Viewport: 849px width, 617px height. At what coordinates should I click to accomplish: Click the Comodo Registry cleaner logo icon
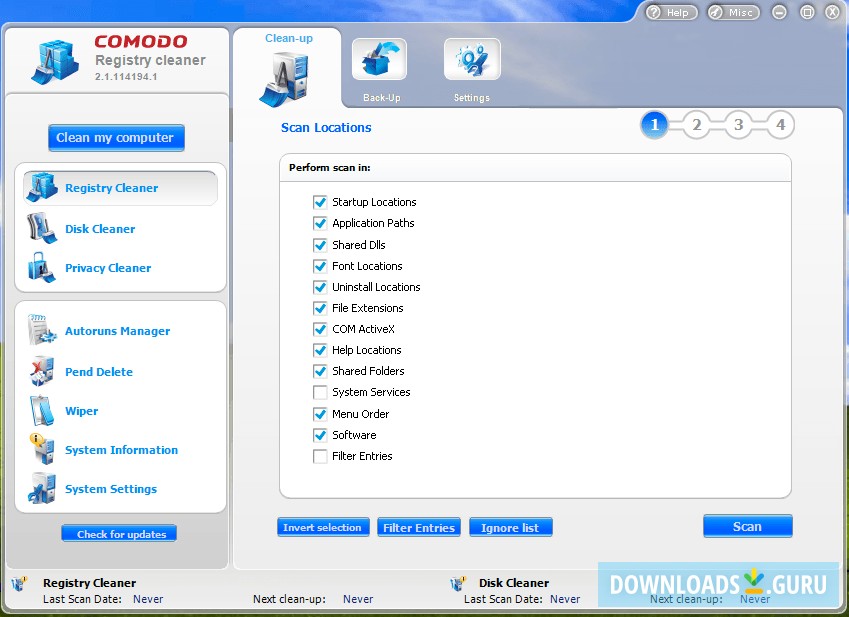pyautogui.click(x=55, y=62)
